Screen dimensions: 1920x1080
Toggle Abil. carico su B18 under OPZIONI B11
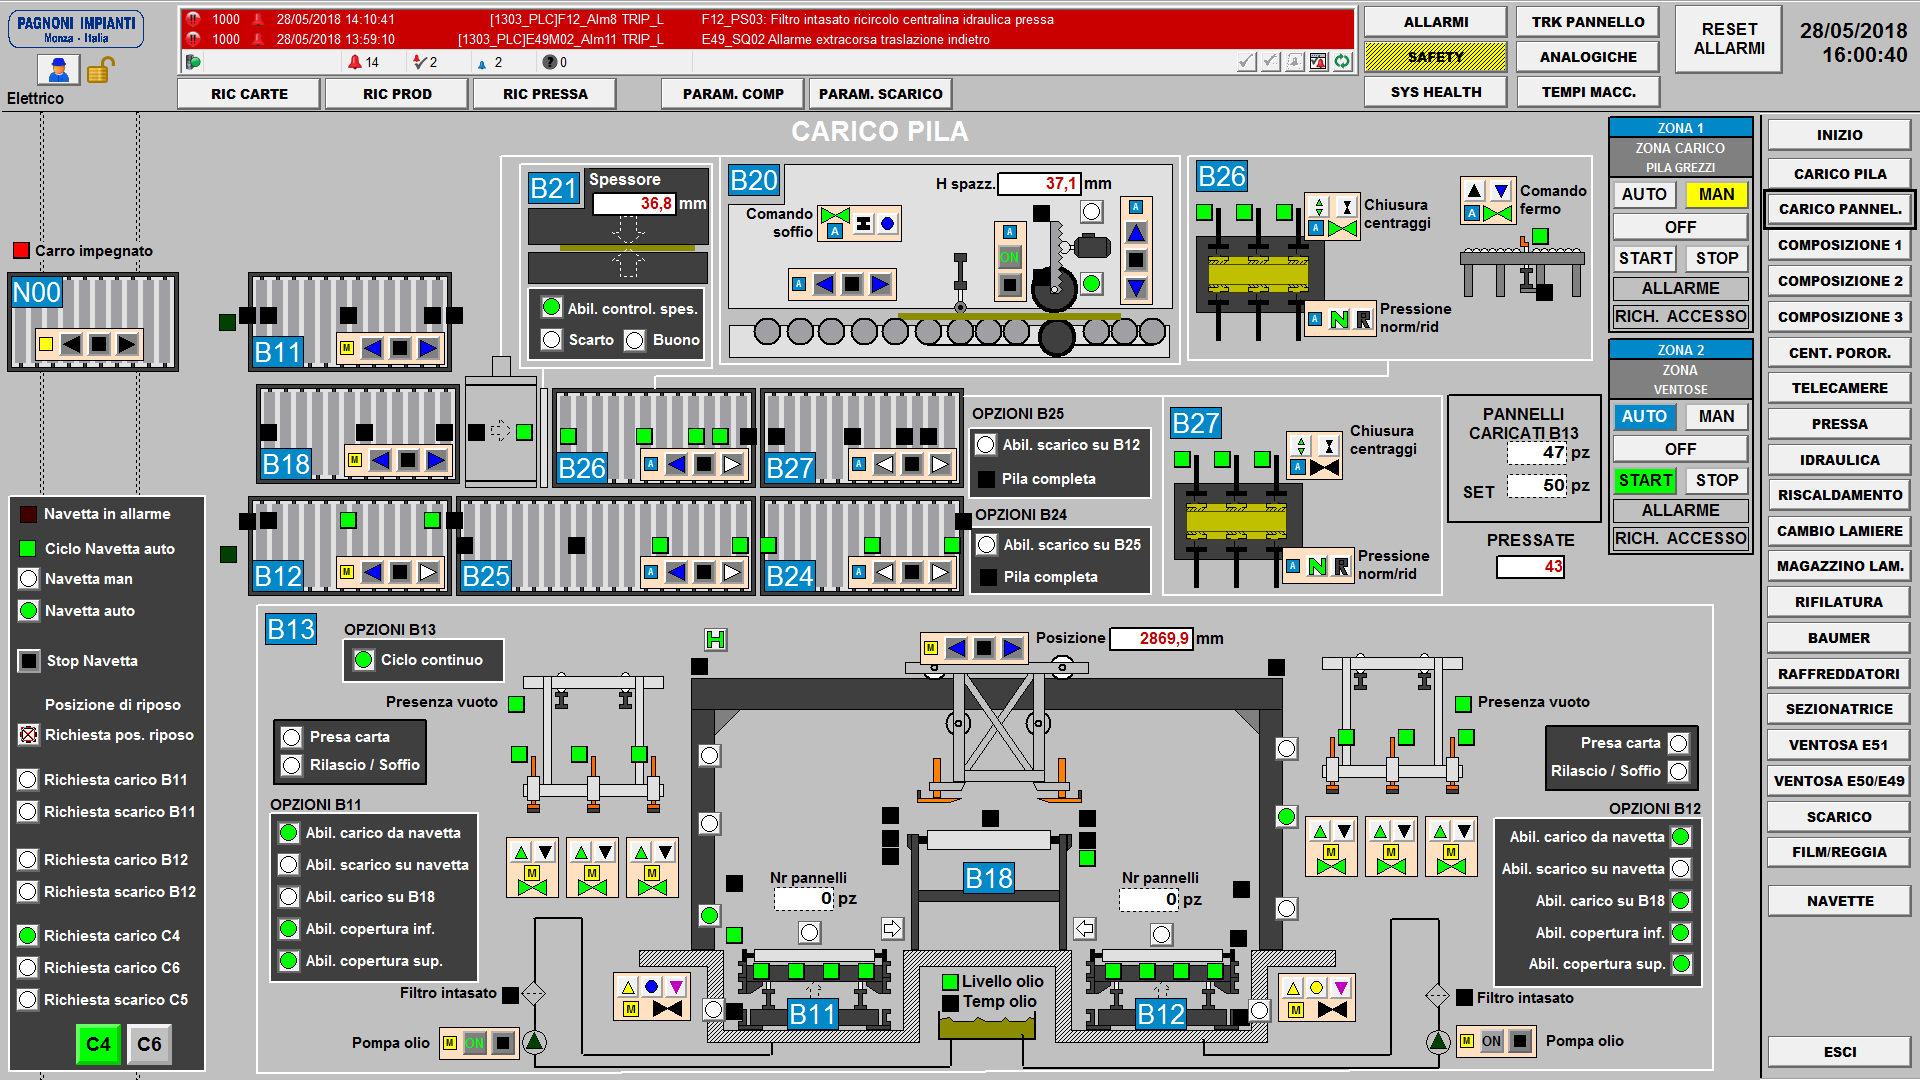[289, 897]
